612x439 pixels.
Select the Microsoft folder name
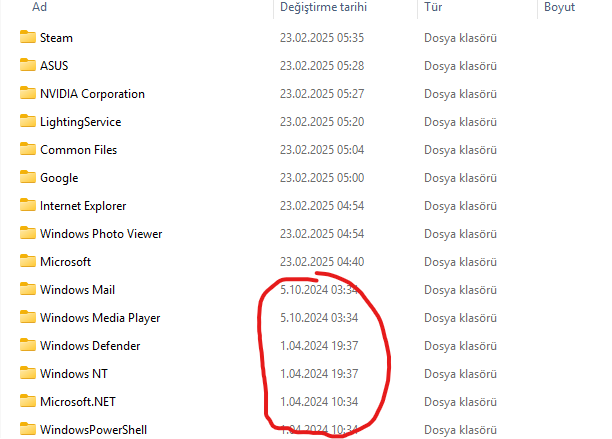pos(66,262)
